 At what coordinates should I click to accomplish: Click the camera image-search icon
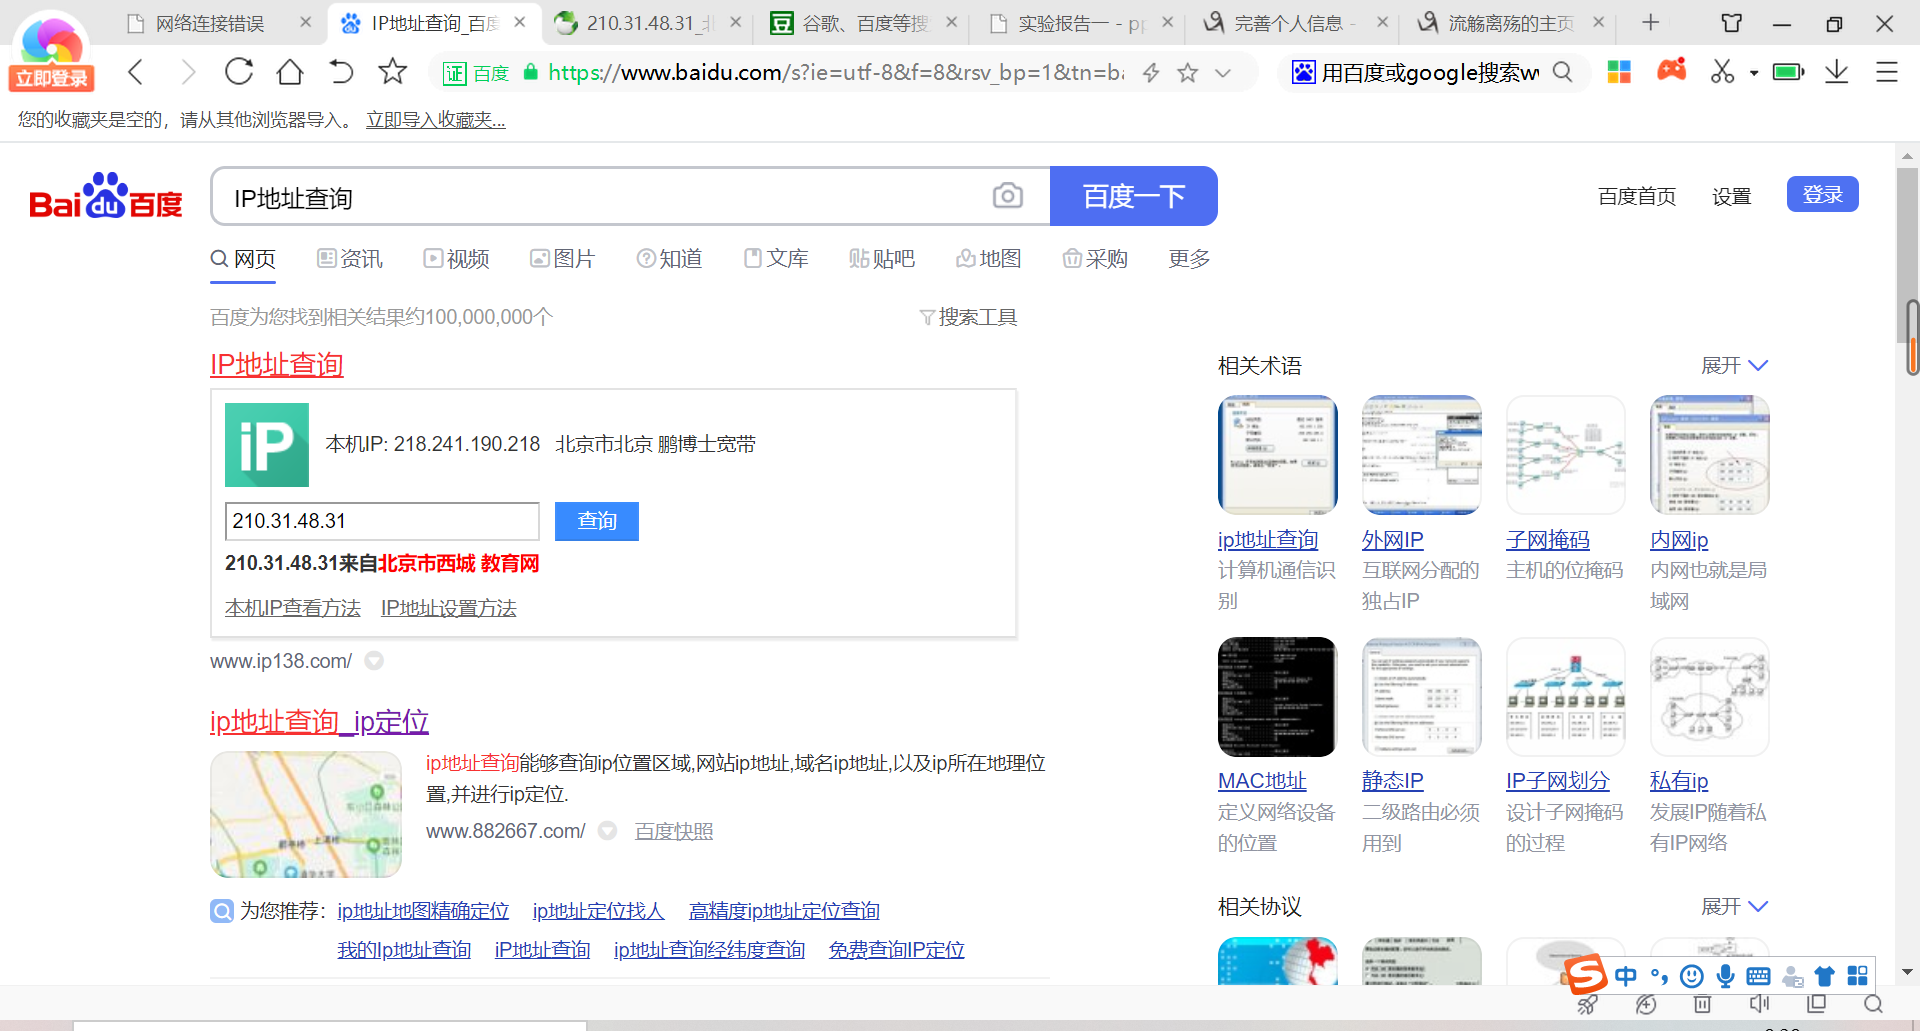point(1008,196)
